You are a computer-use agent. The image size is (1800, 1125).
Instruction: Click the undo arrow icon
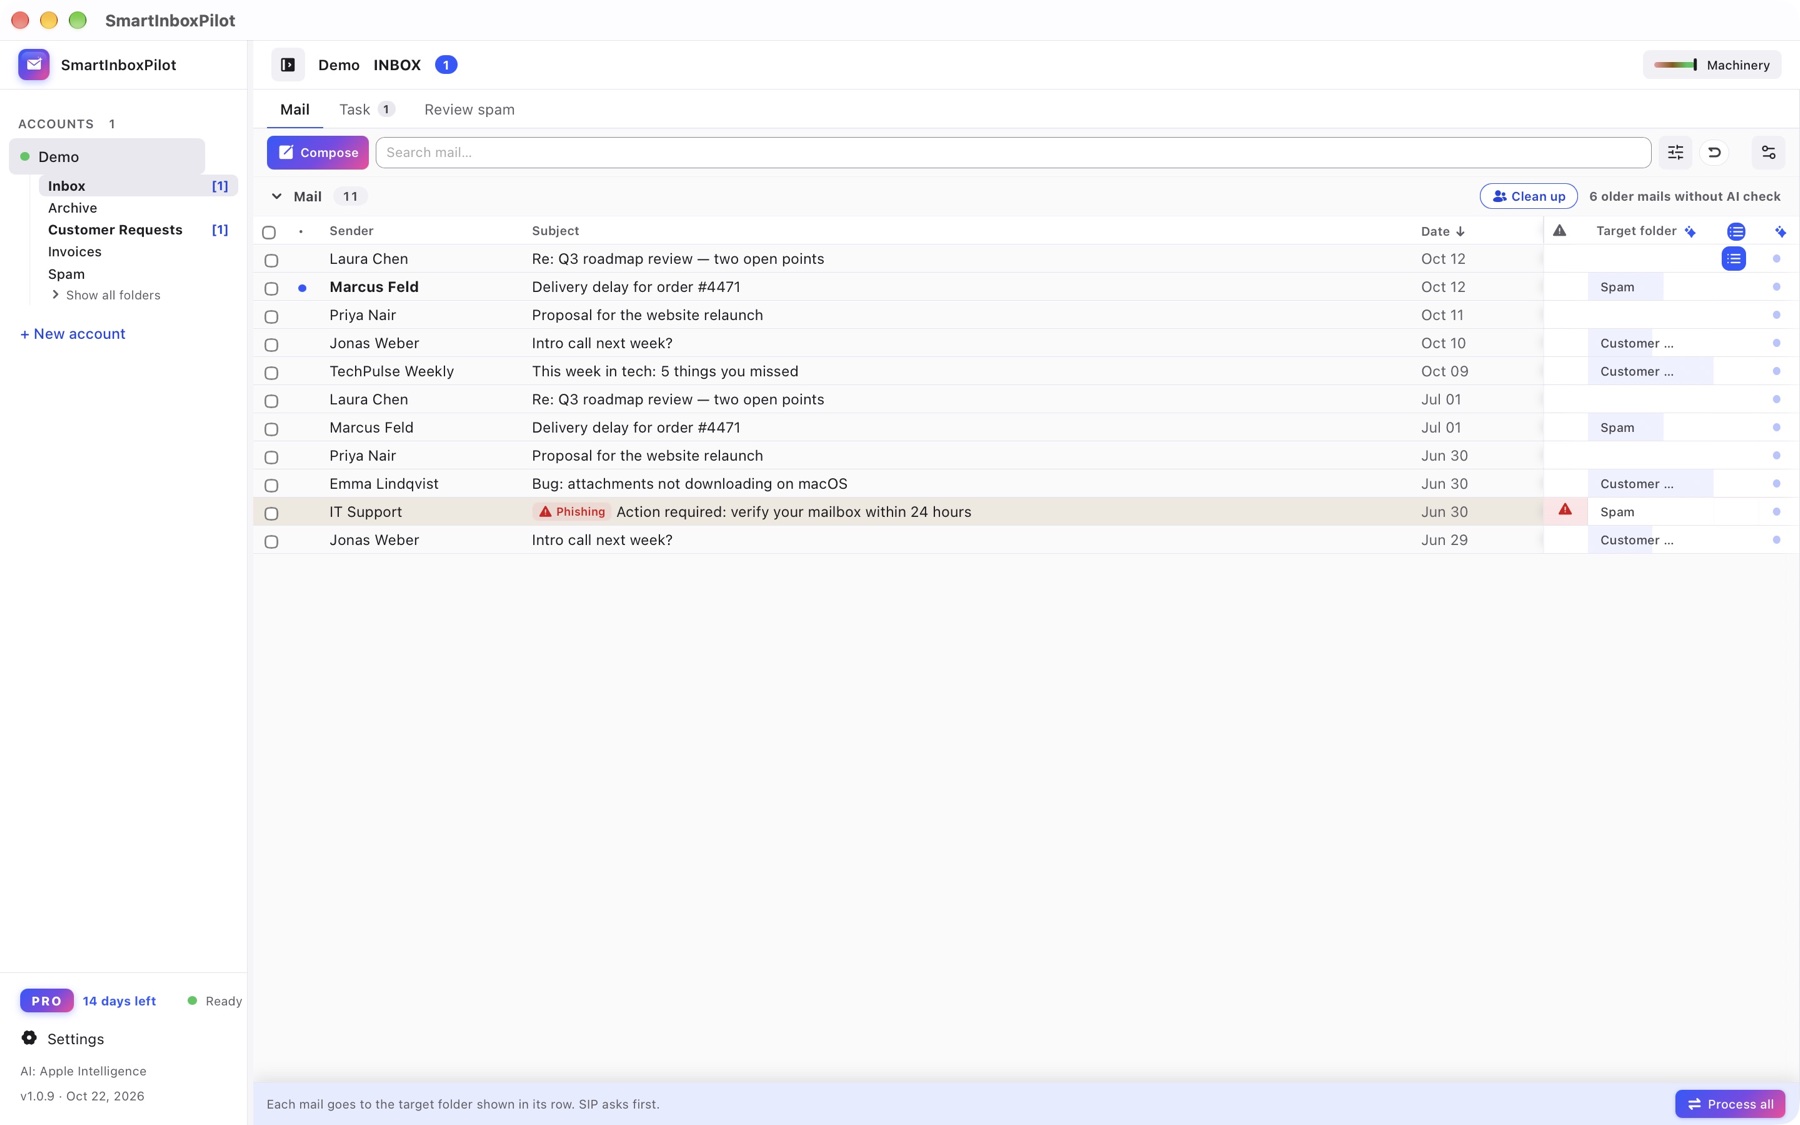1715,153
